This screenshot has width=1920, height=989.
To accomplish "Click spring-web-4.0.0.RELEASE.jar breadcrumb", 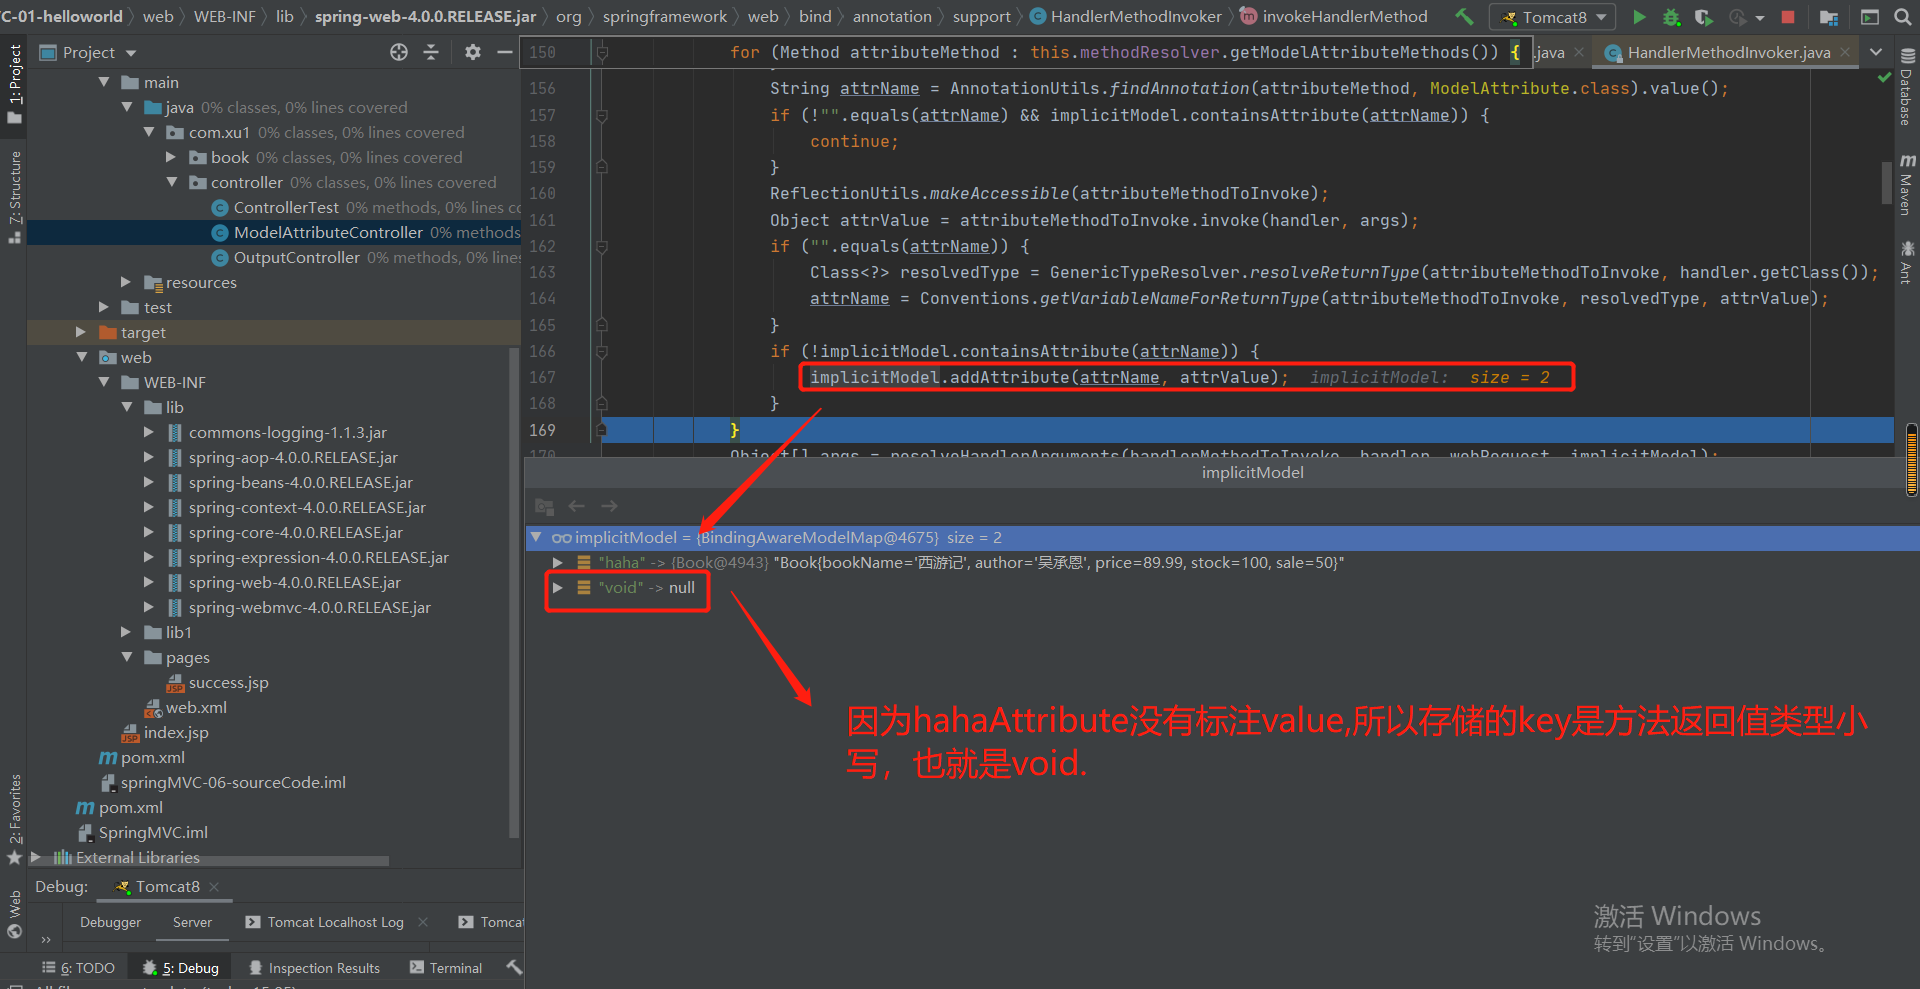I will pyautogui.click(x=425, y=16).
